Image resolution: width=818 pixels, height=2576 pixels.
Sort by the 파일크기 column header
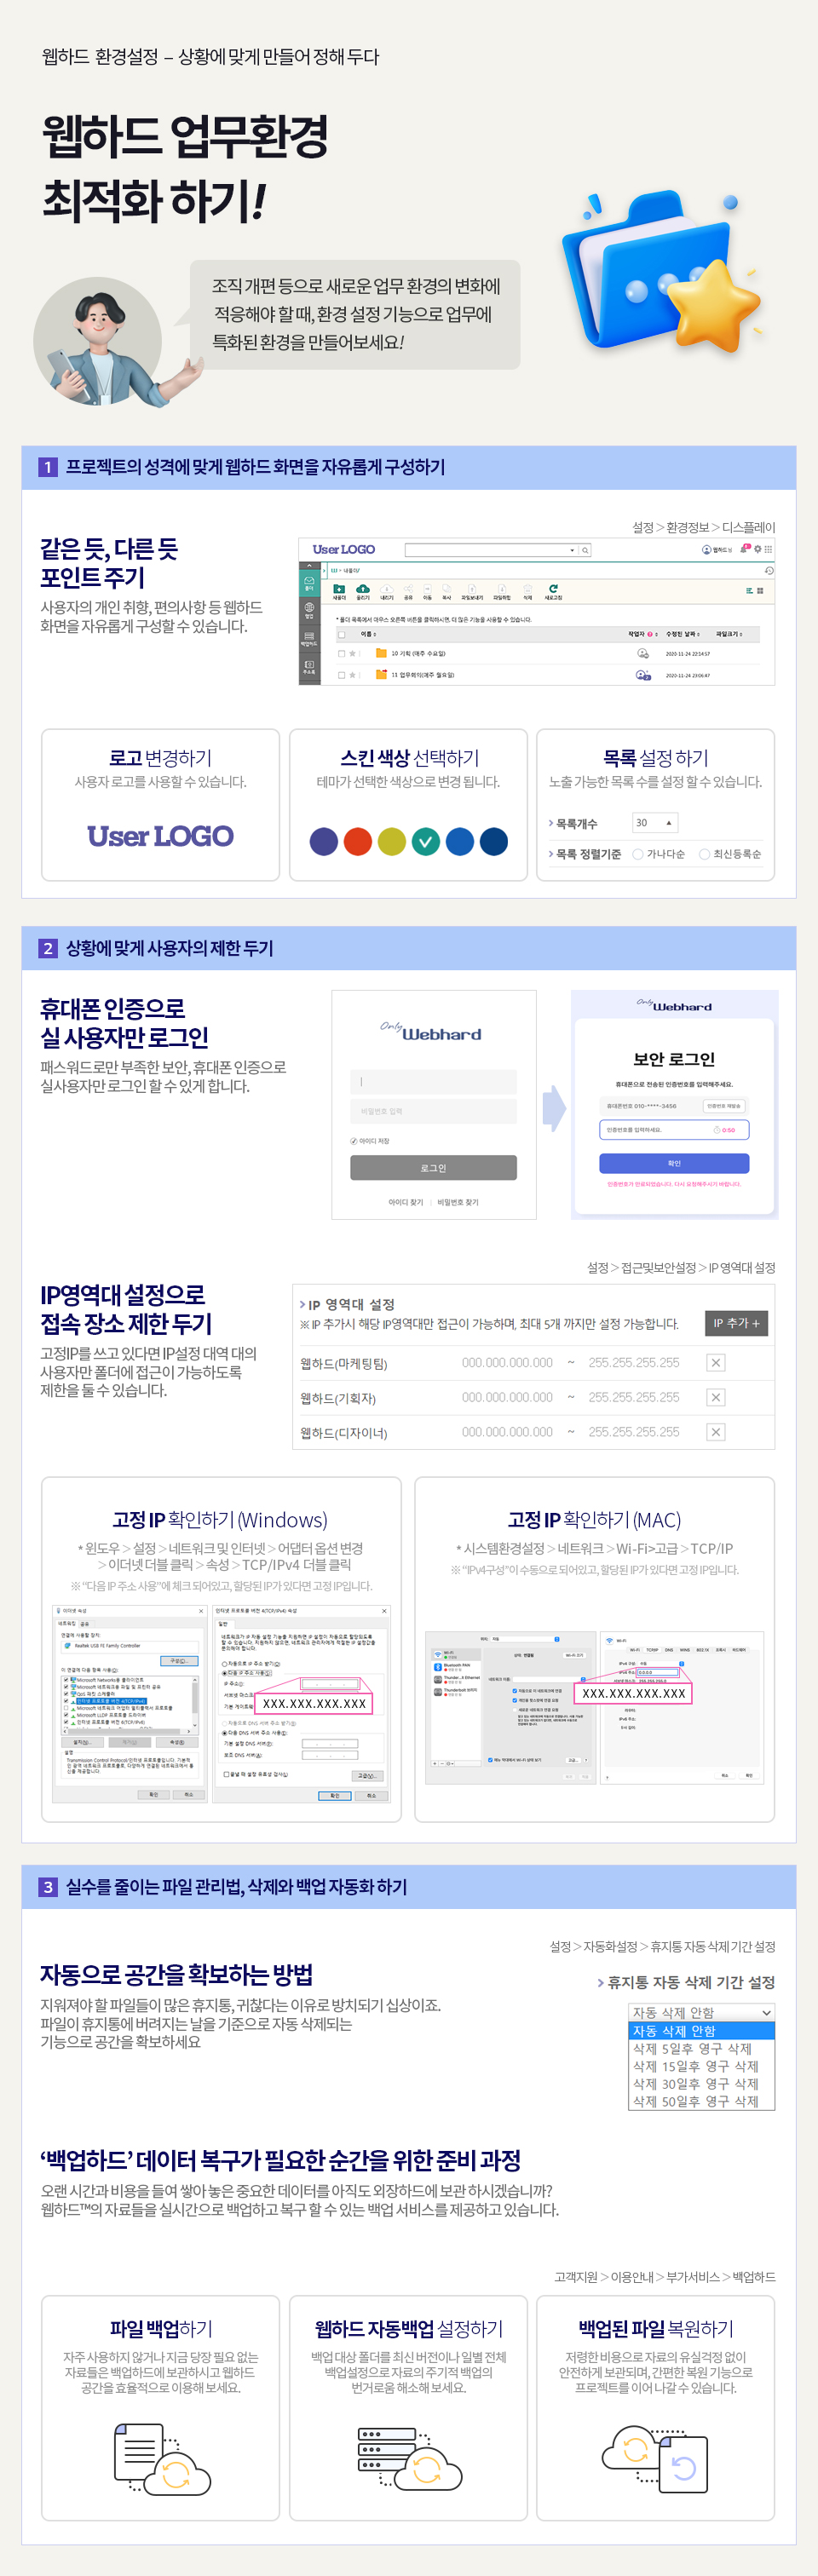(729, 634)
